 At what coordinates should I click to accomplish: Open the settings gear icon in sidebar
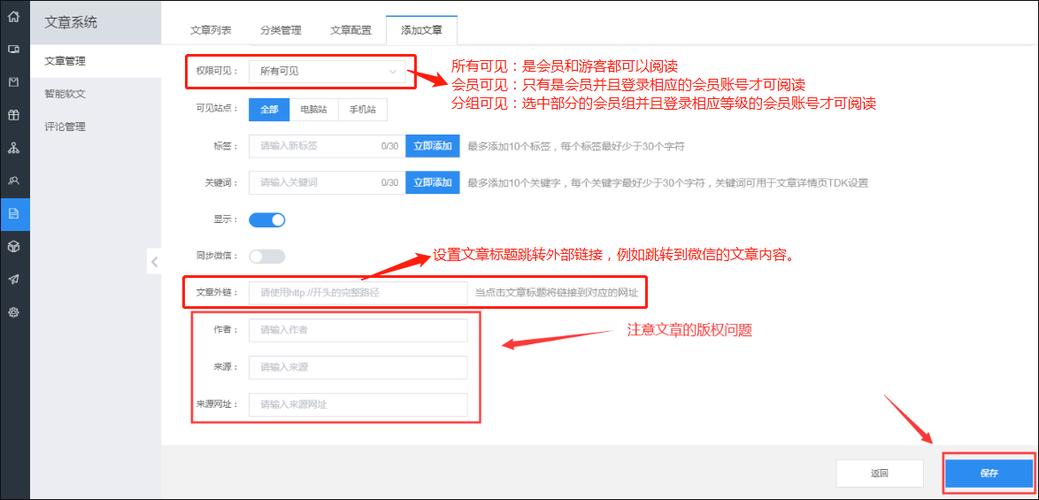13,312
